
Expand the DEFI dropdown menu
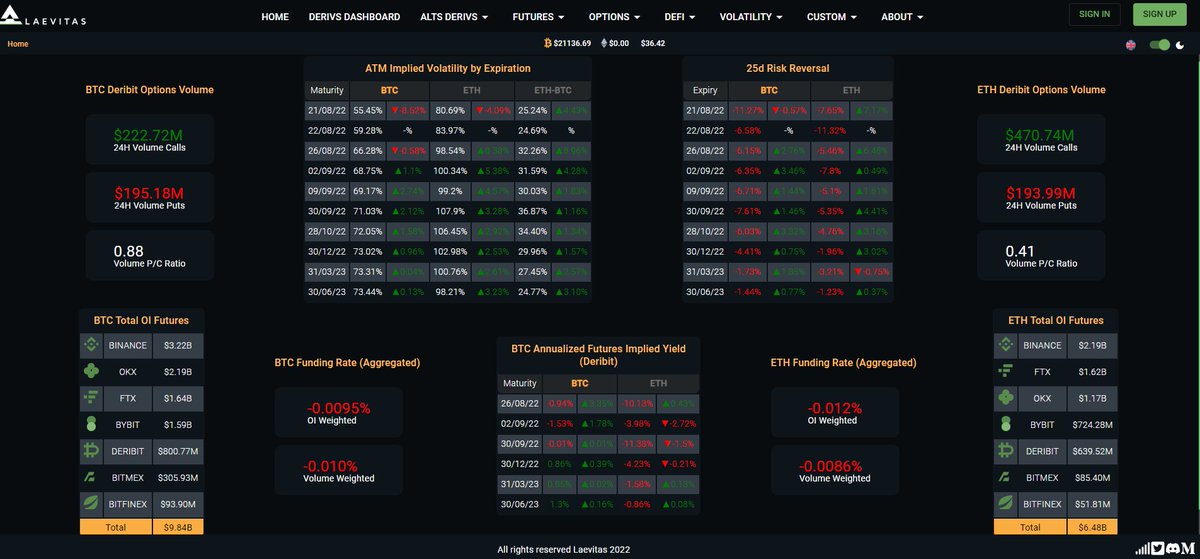pyautogui.click(x=679, y=17)
